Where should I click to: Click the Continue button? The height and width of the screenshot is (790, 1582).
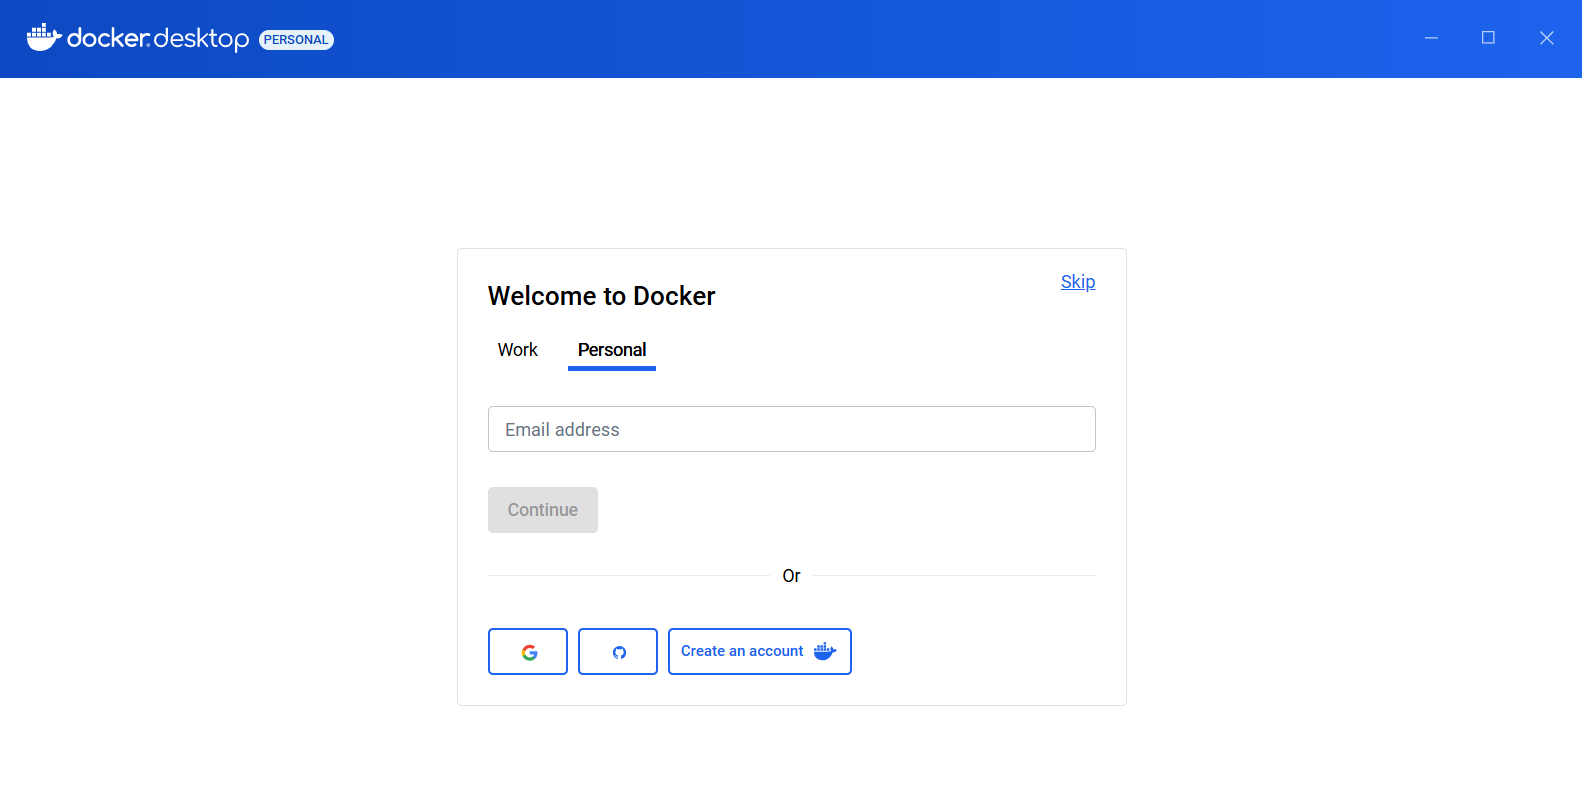[x=543, y=510]
